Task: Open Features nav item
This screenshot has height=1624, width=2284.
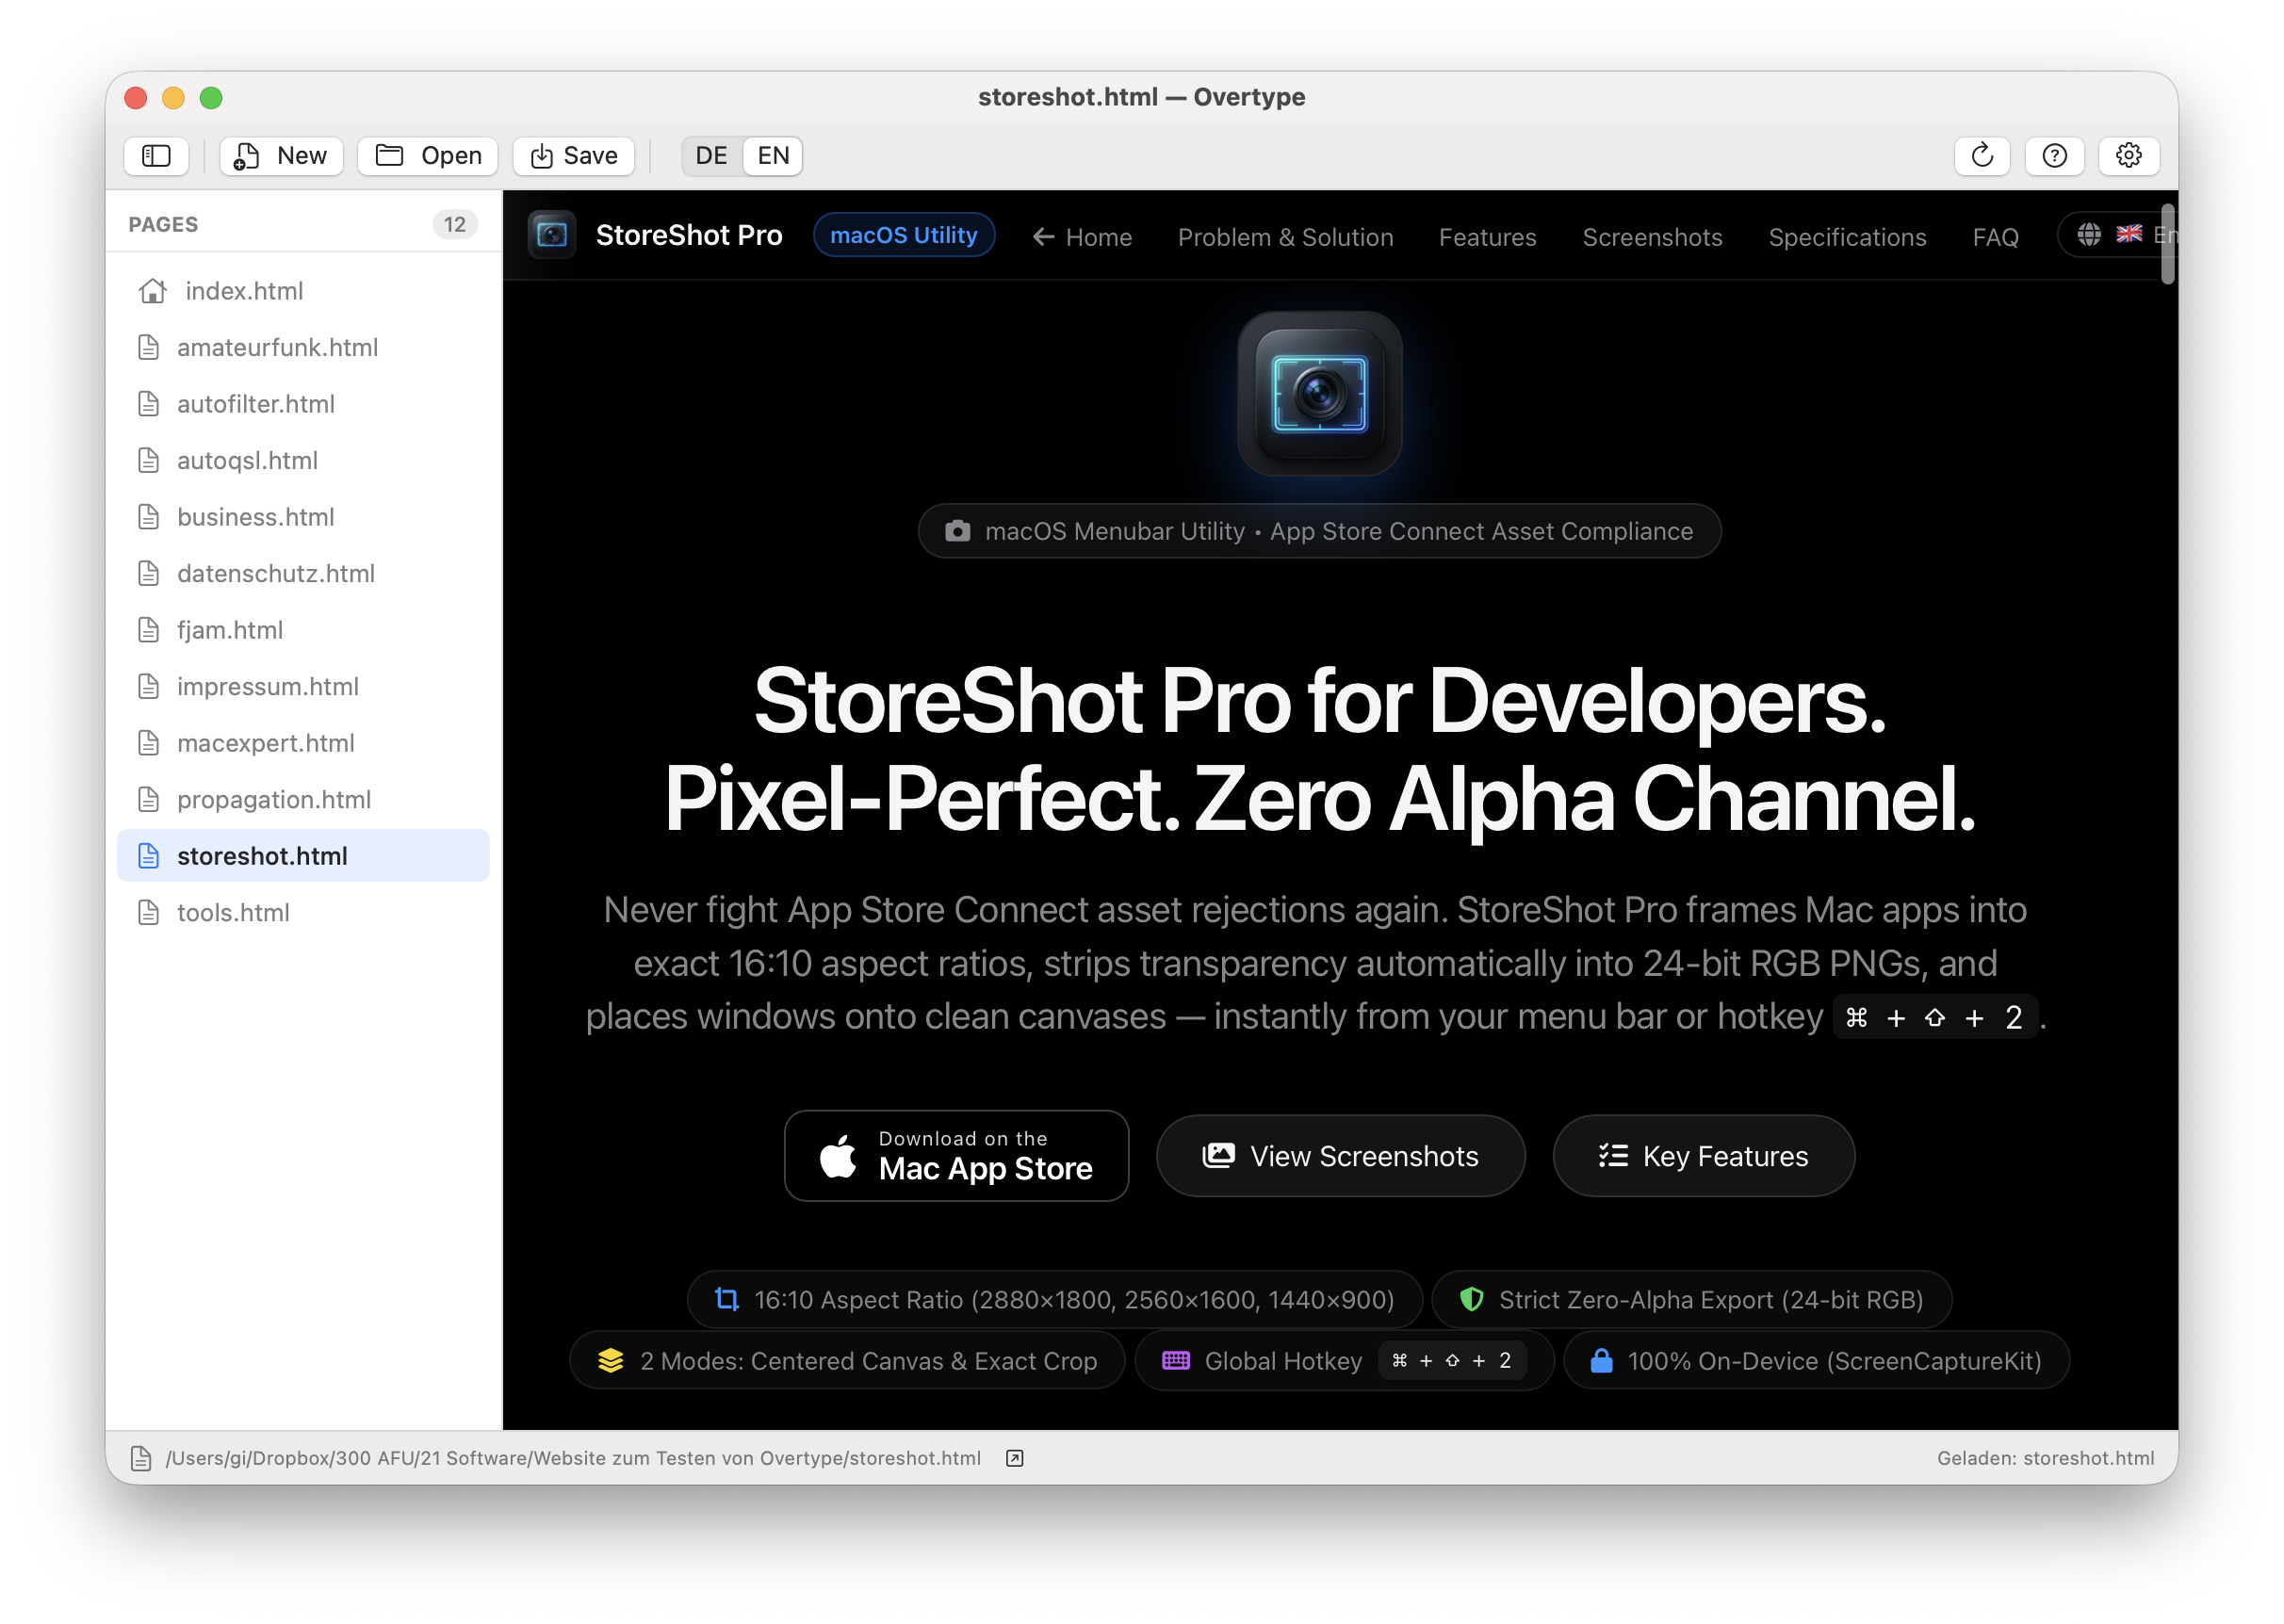Action: (x=1487, y=237)
